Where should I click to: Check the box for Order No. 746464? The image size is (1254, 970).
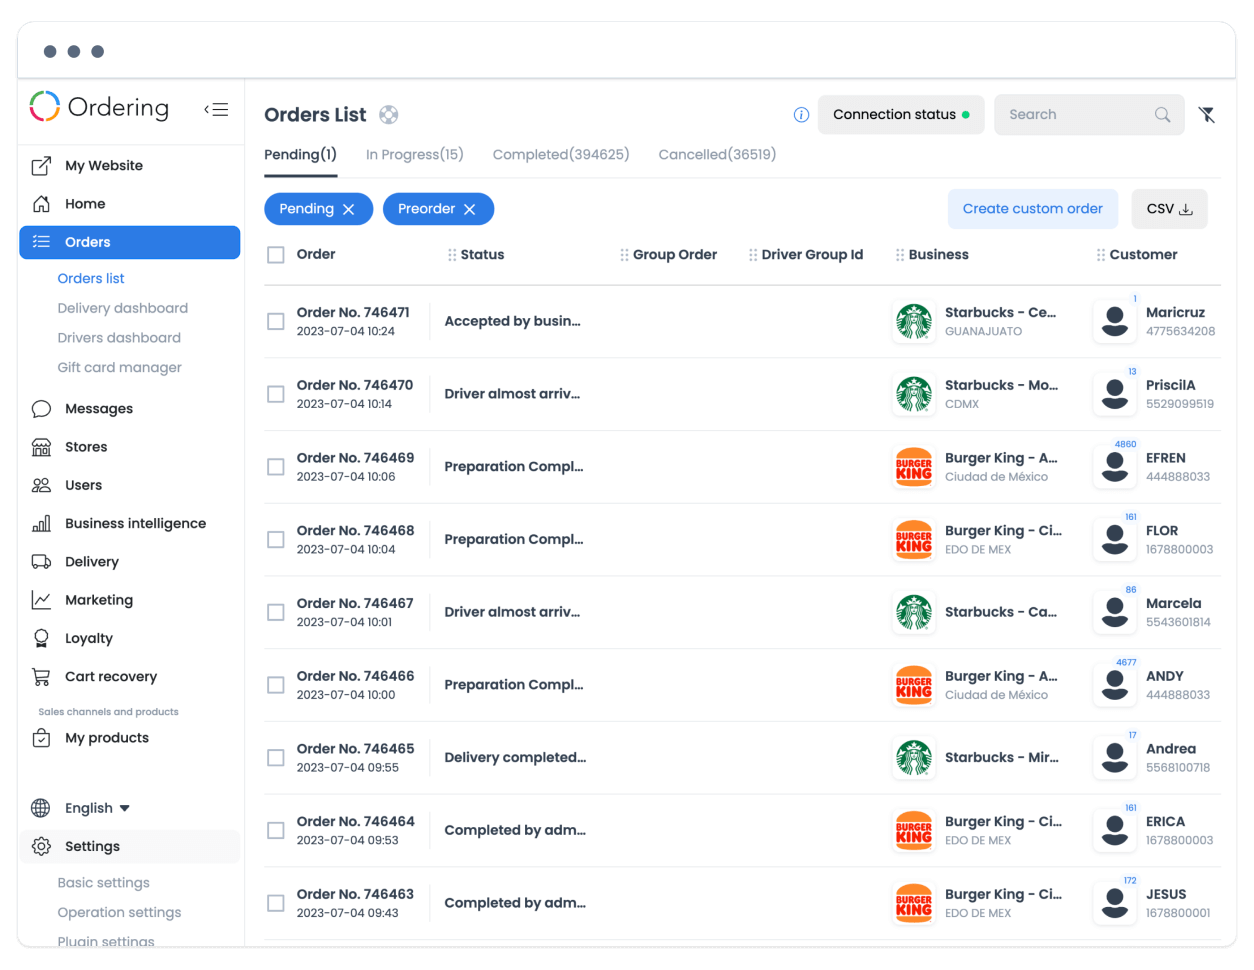pos(276,830)
